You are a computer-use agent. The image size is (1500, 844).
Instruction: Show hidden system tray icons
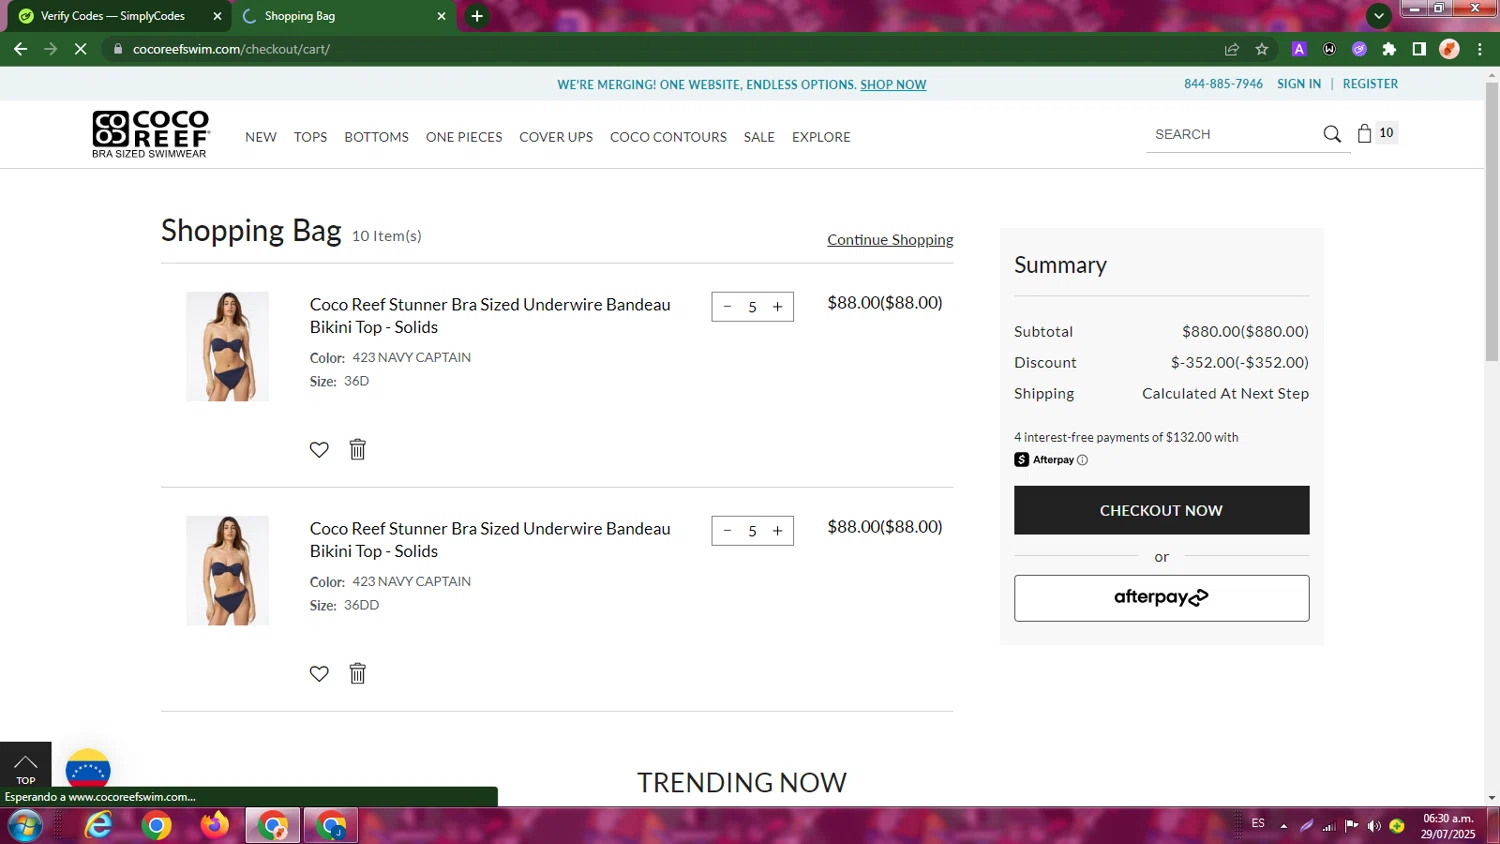(x=1283, y=826)
